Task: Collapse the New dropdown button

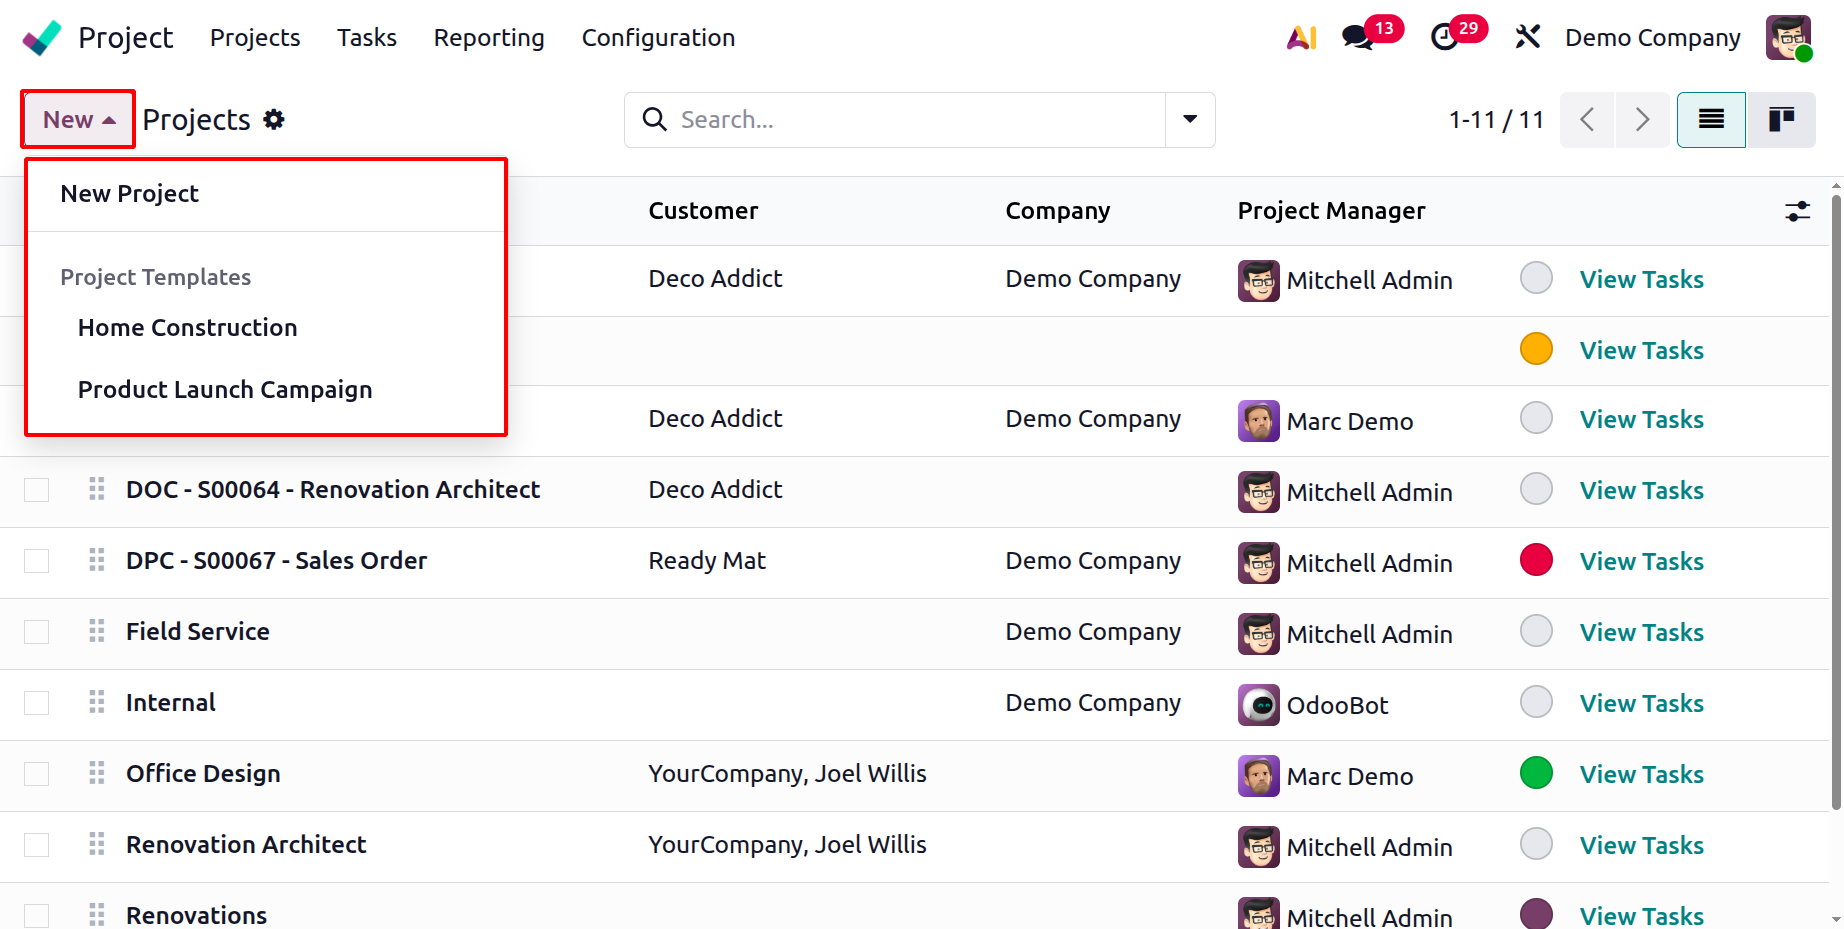Action: pos(79,120)
